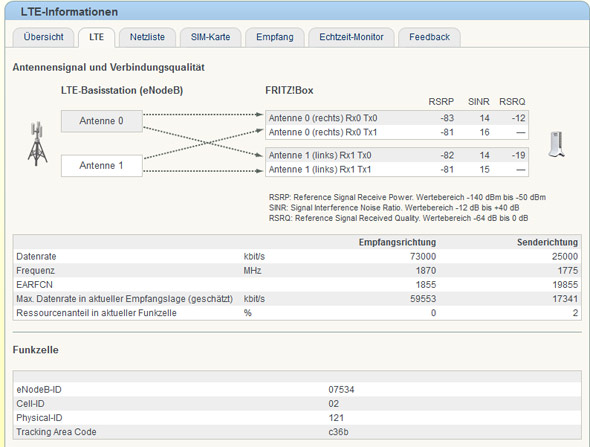Select the LTE tab
The image size is (590, 447).
pos(96,37)
